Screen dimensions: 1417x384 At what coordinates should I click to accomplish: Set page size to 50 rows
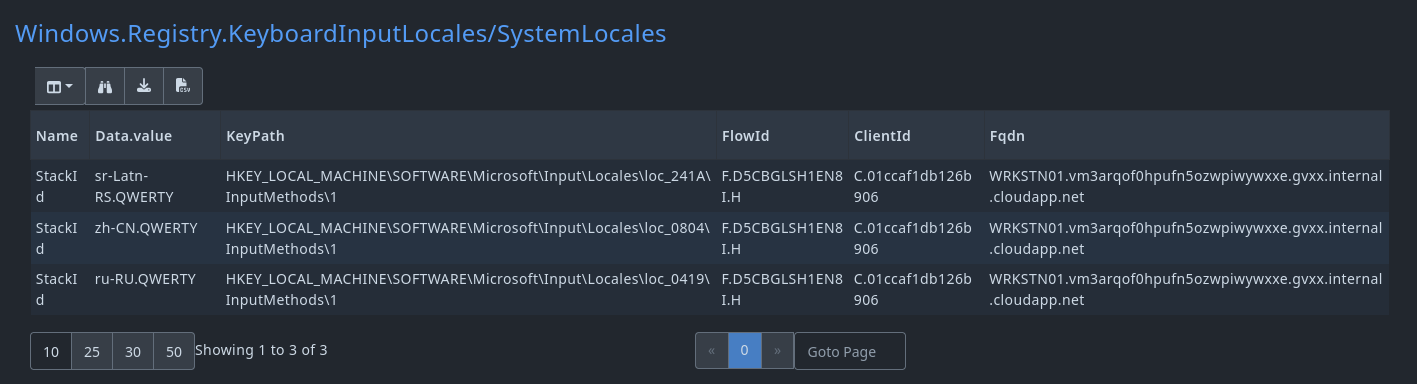tap(174, 352)
